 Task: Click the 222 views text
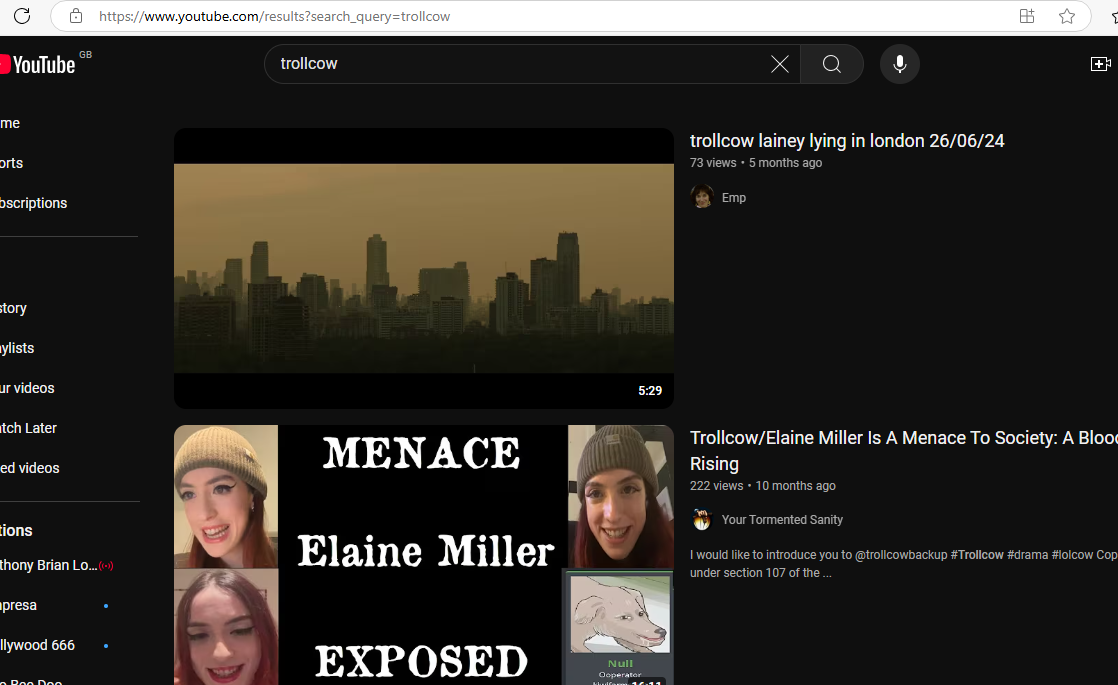[x=717, y=485]
